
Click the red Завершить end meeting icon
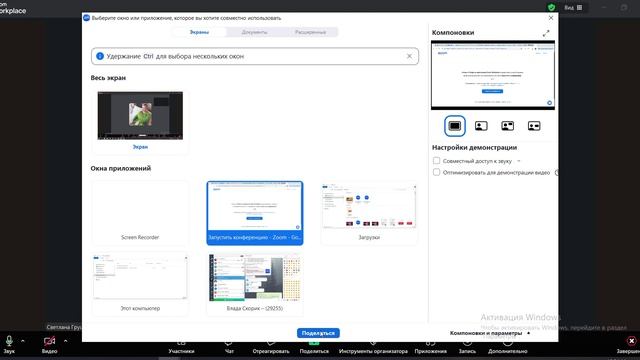point(631,341)
